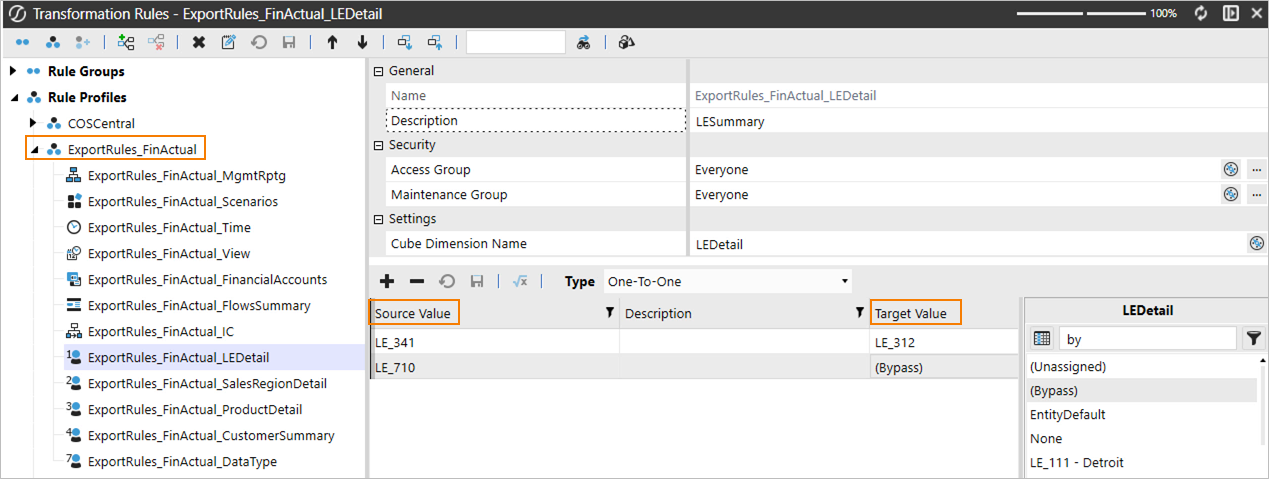Collapse the General properties section
This screenshot has height=479, width=1269.
pos(378,71)
